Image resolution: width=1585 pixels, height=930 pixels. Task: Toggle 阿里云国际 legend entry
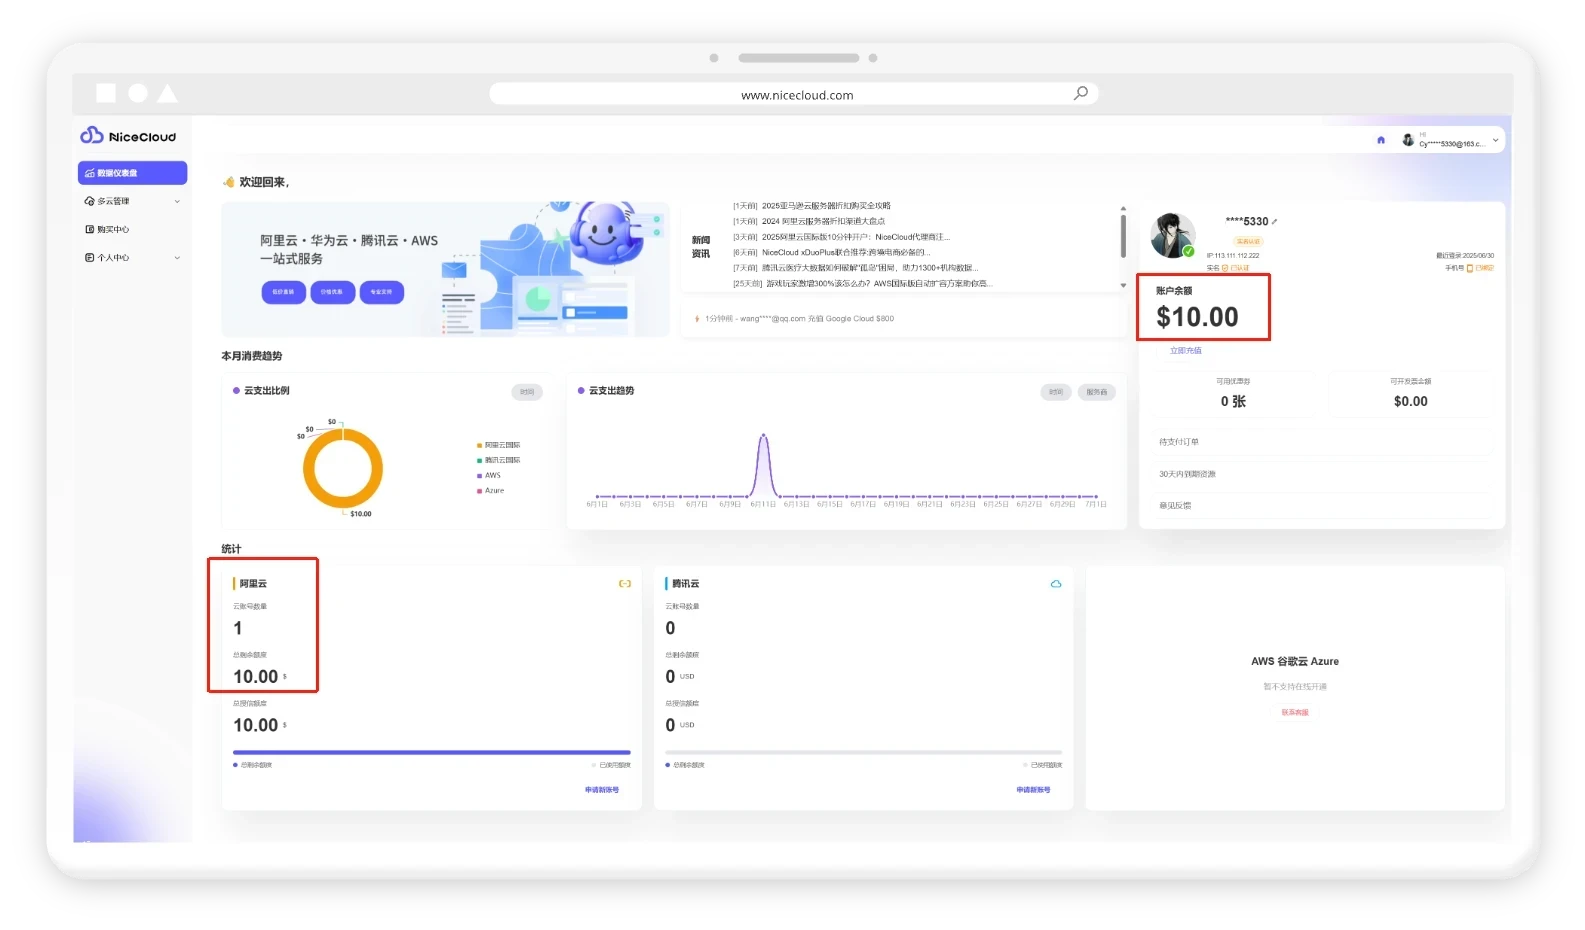[499, 445]
